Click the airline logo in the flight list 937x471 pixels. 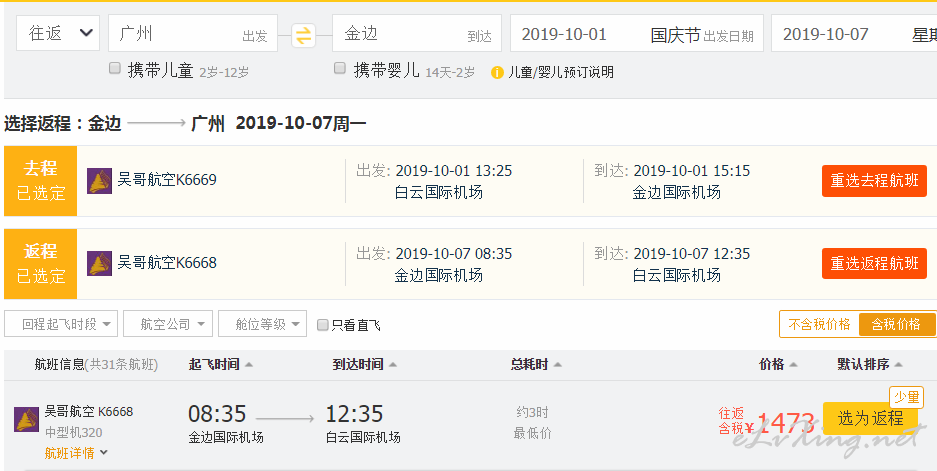click(26, 419)
